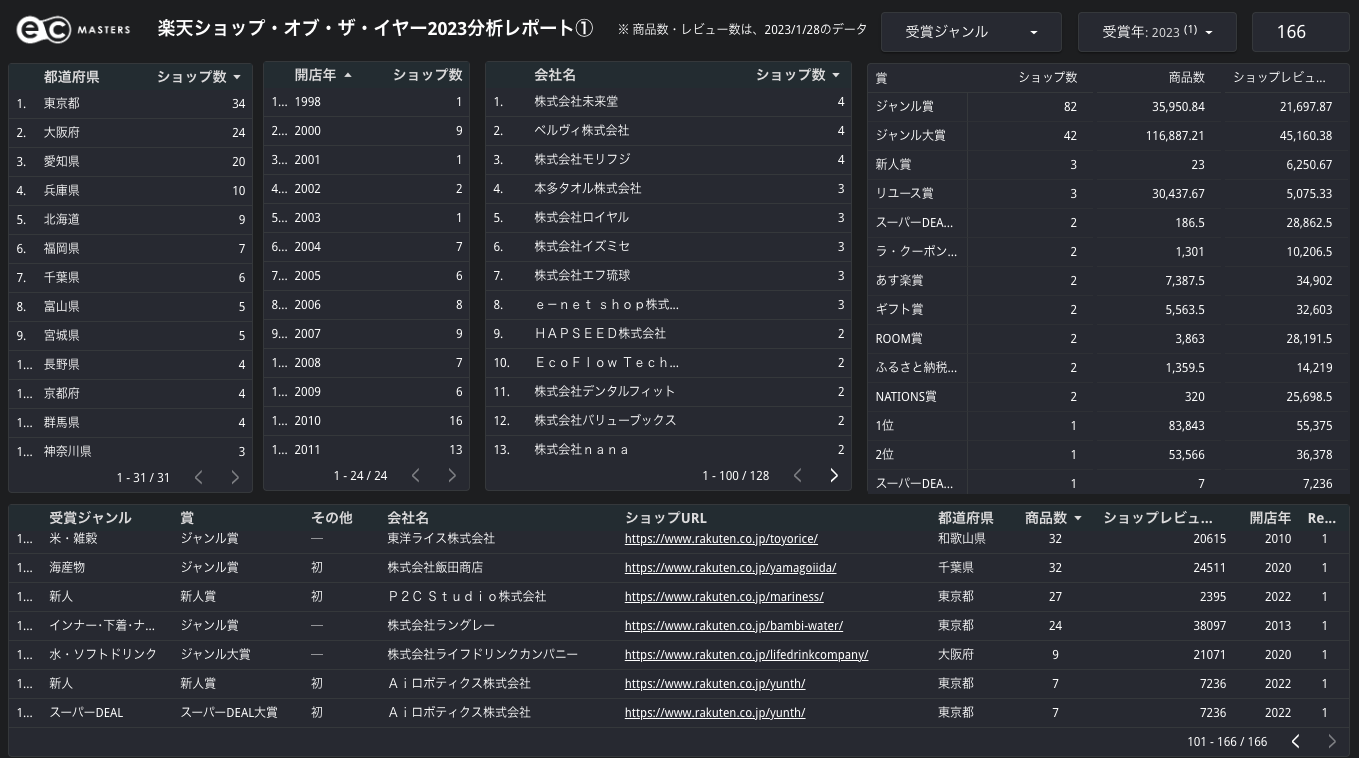Screen dimensions: 1359x758
Task: Click the 海産物 genre cell
Action: (67, 568)
